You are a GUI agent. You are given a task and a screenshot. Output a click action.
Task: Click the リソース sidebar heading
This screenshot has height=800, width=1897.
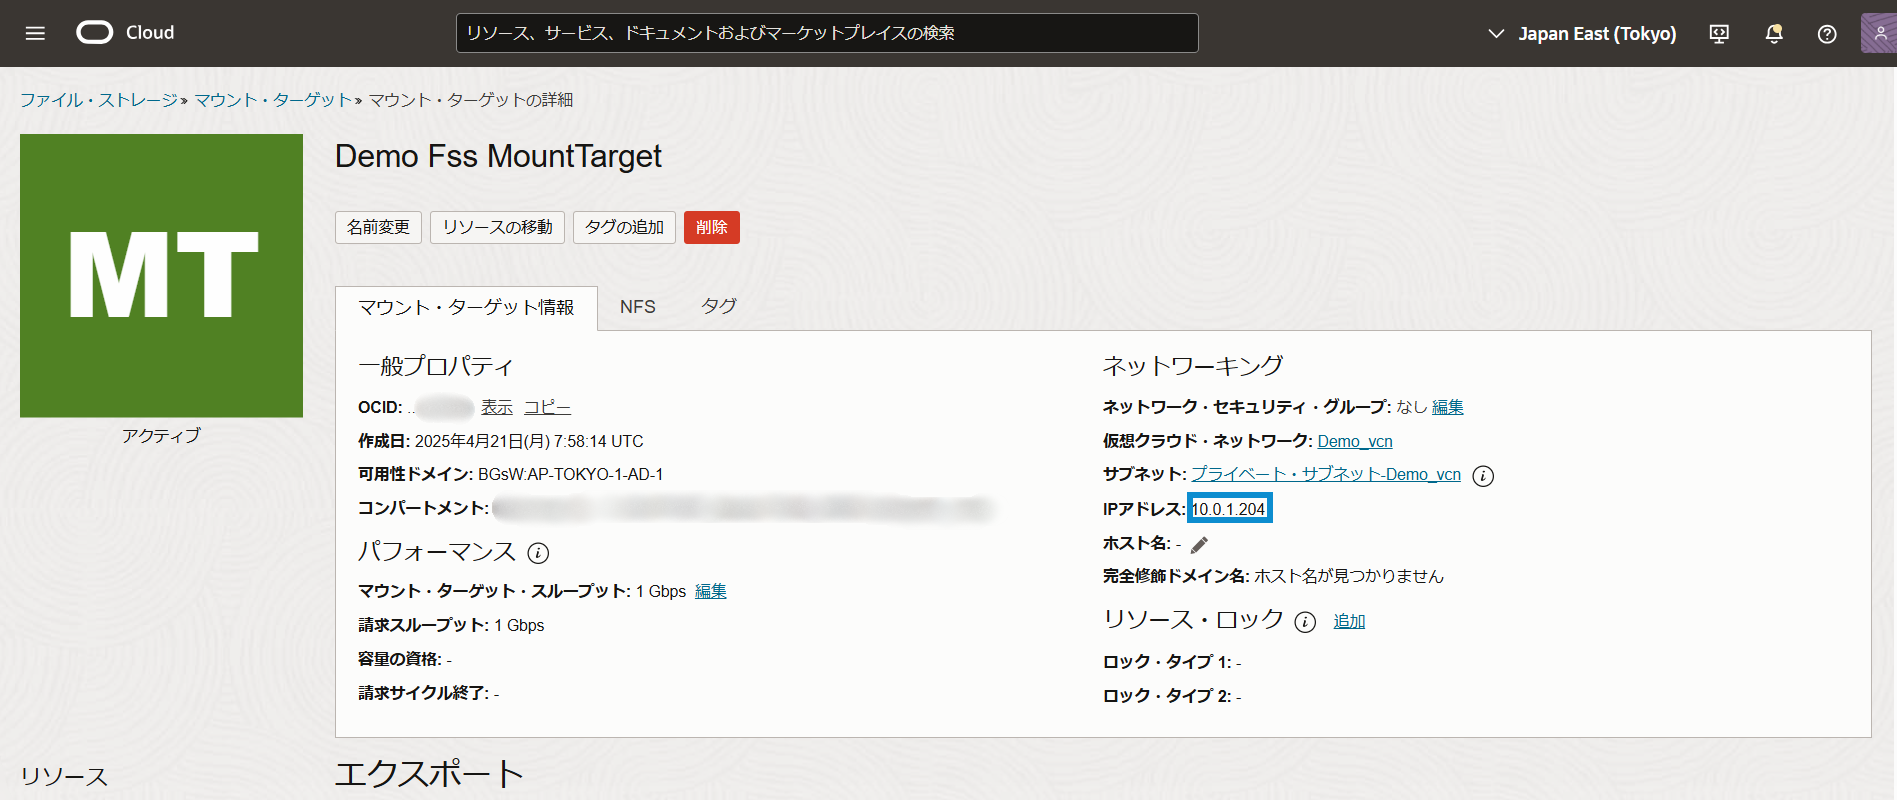(64, 777)
